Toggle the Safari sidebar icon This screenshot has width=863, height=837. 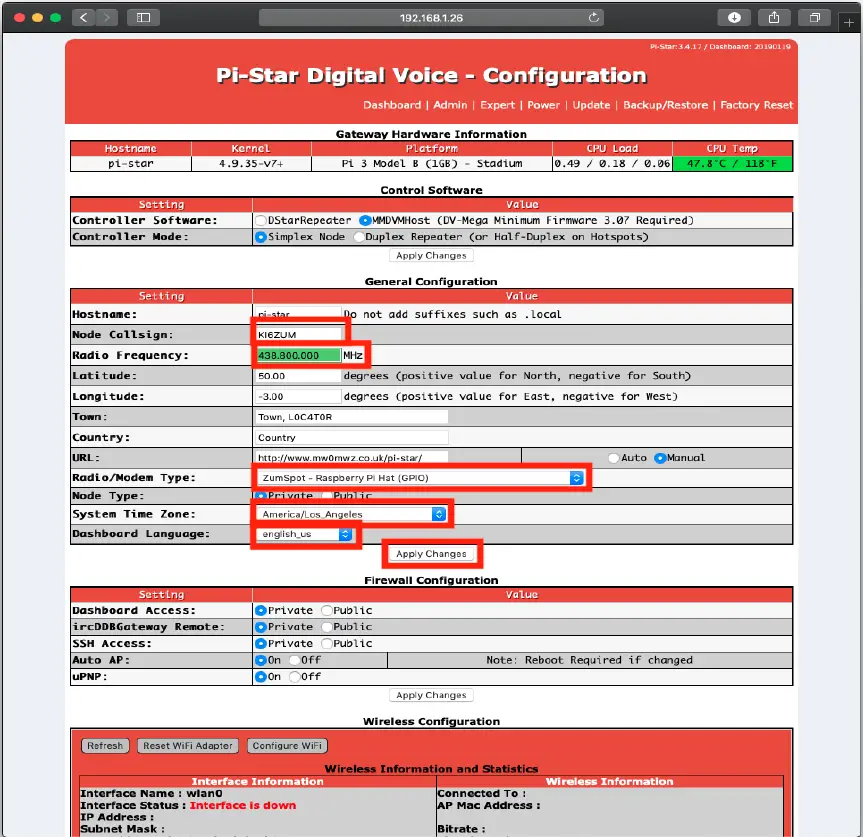[x=143, y=17]
